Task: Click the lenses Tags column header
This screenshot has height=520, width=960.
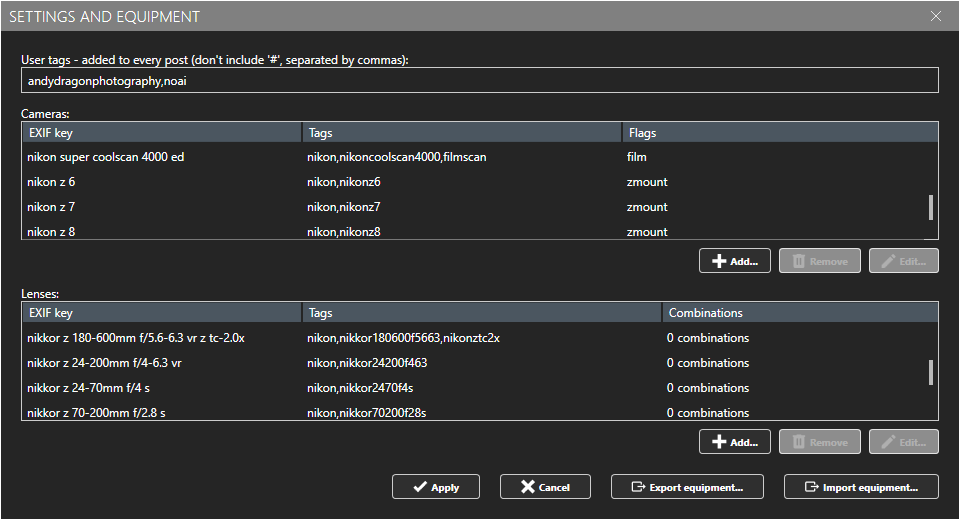Action: [480, 313]
